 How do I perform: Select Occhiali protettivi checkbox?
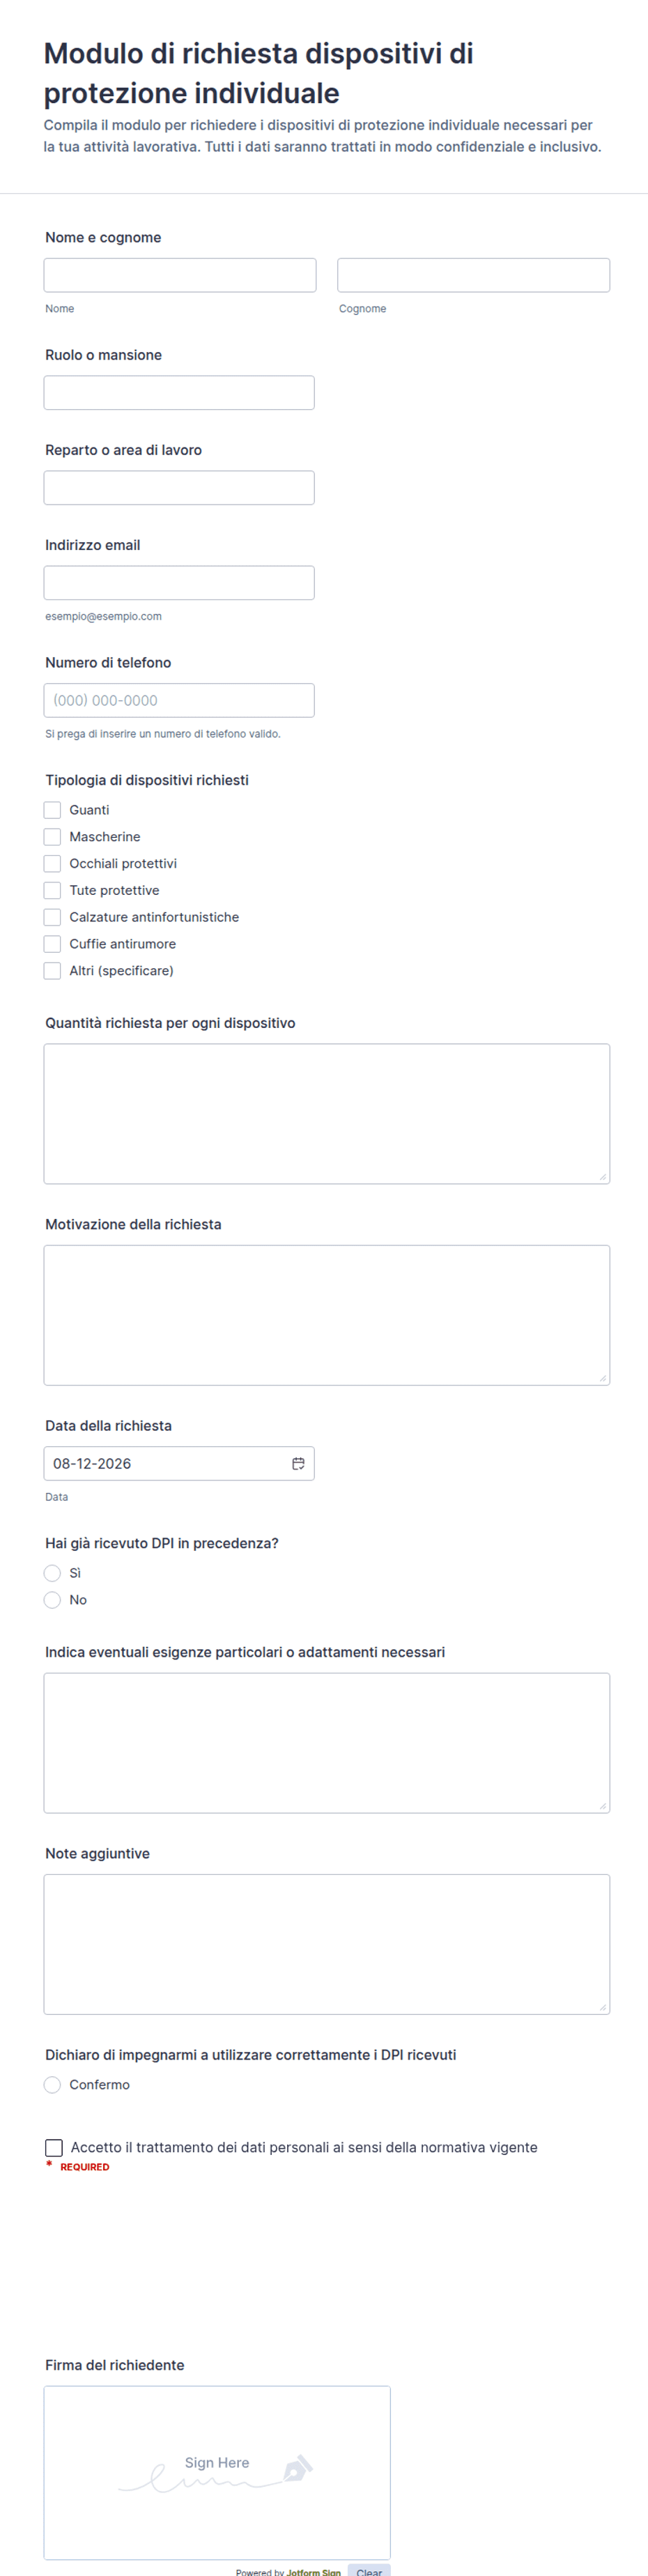52,864
